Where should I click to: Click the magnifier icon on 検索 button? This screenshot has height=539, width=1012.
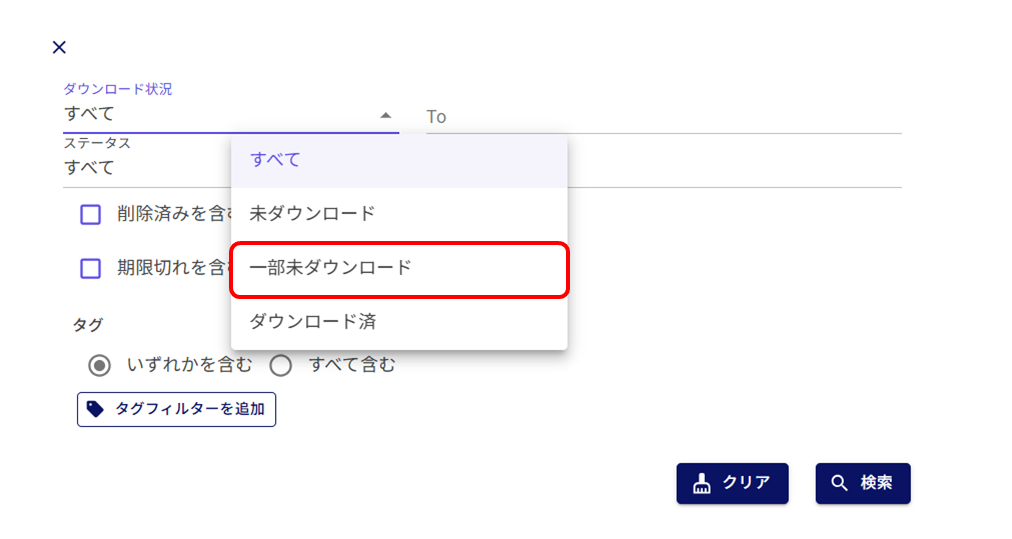click(839, 483)
